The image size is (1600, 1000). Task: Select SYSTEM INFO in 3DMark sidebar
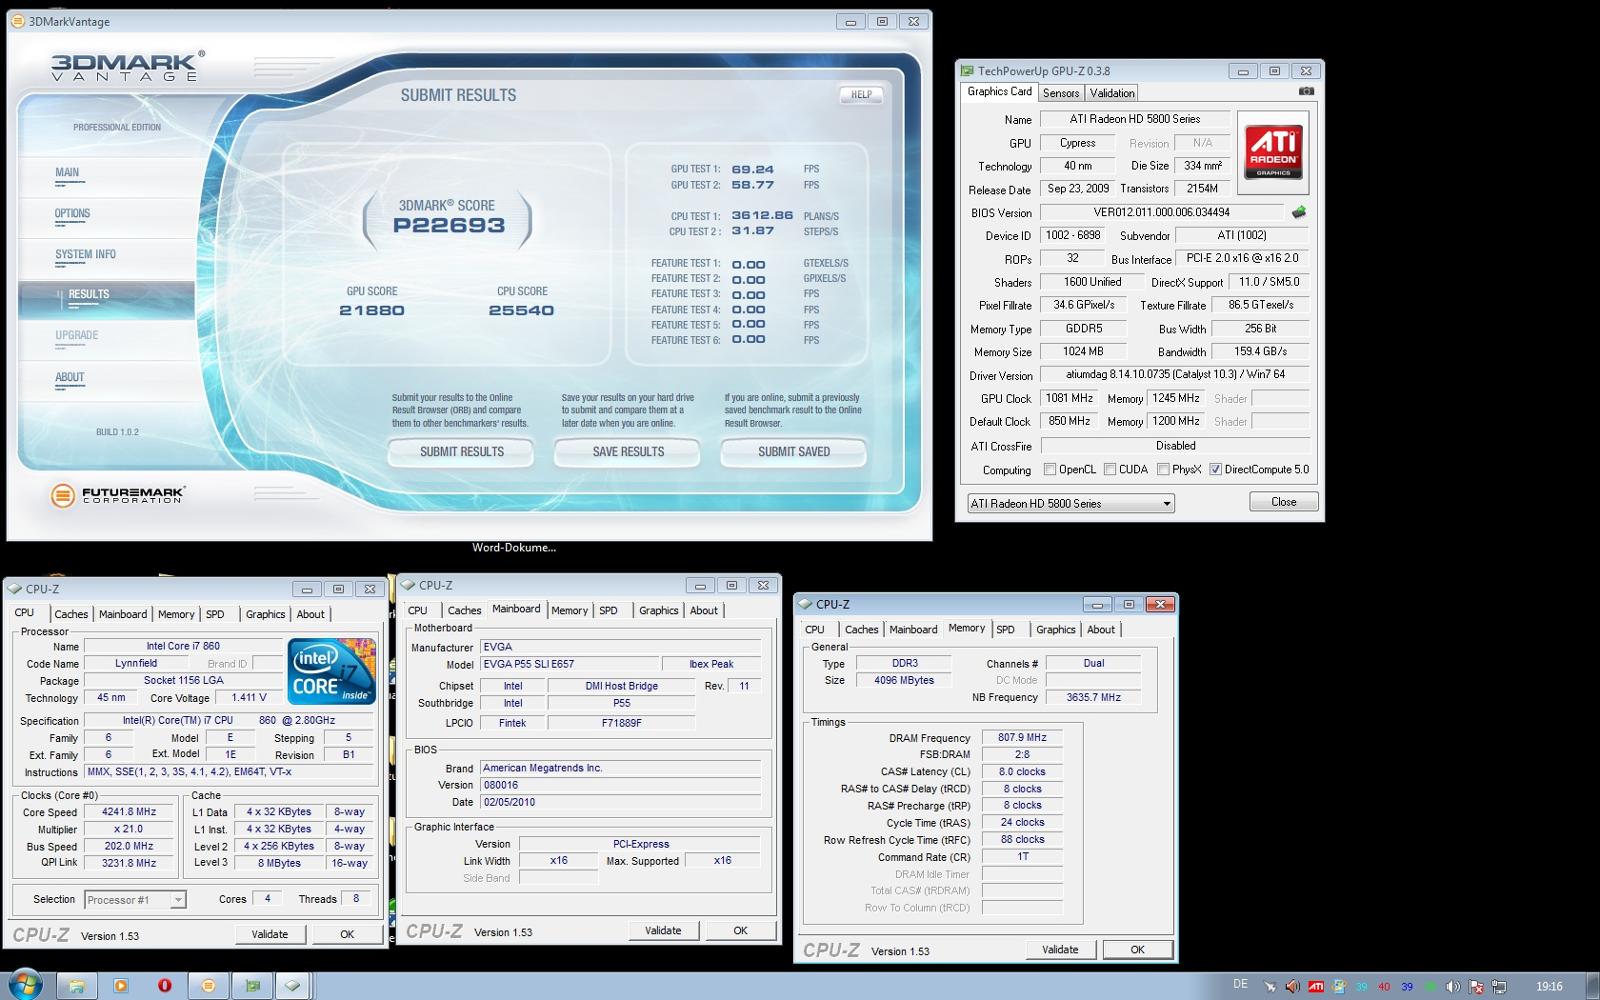tap(85, 254)
